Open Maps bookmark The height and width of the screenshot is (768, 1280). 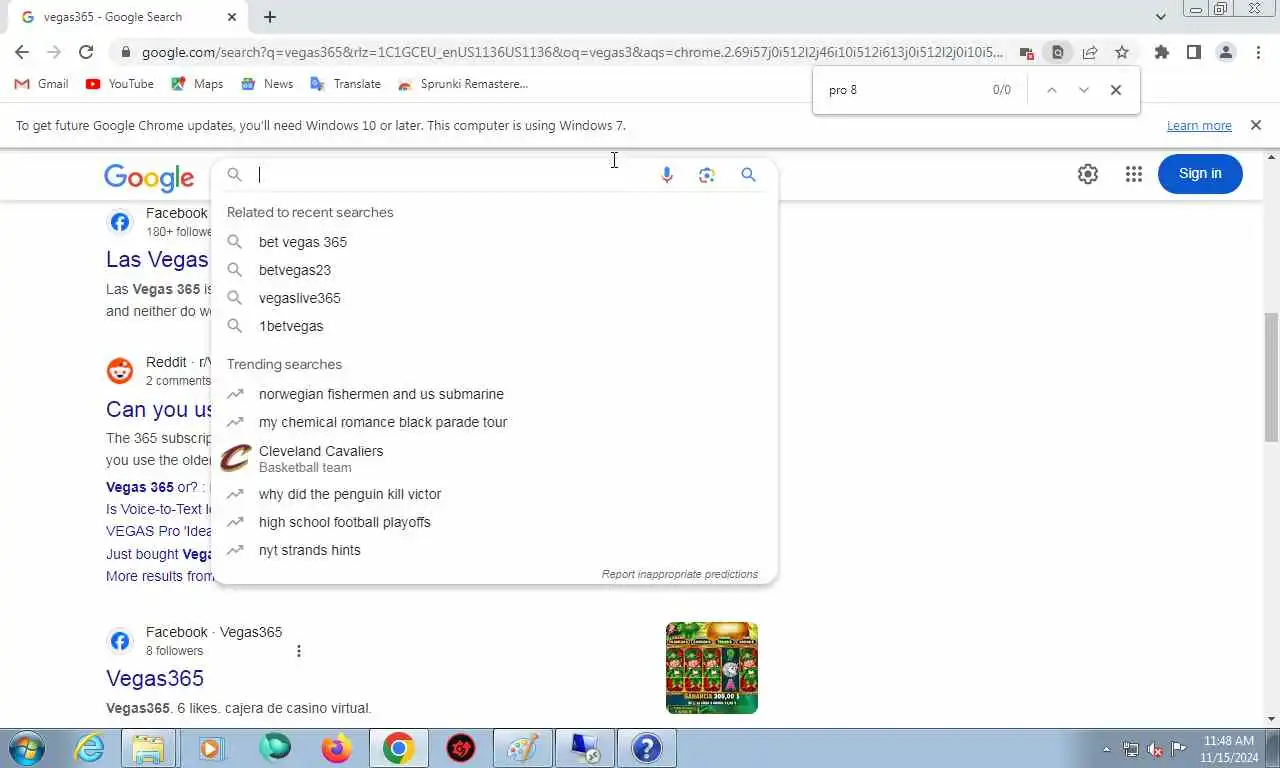click(197, 84)
